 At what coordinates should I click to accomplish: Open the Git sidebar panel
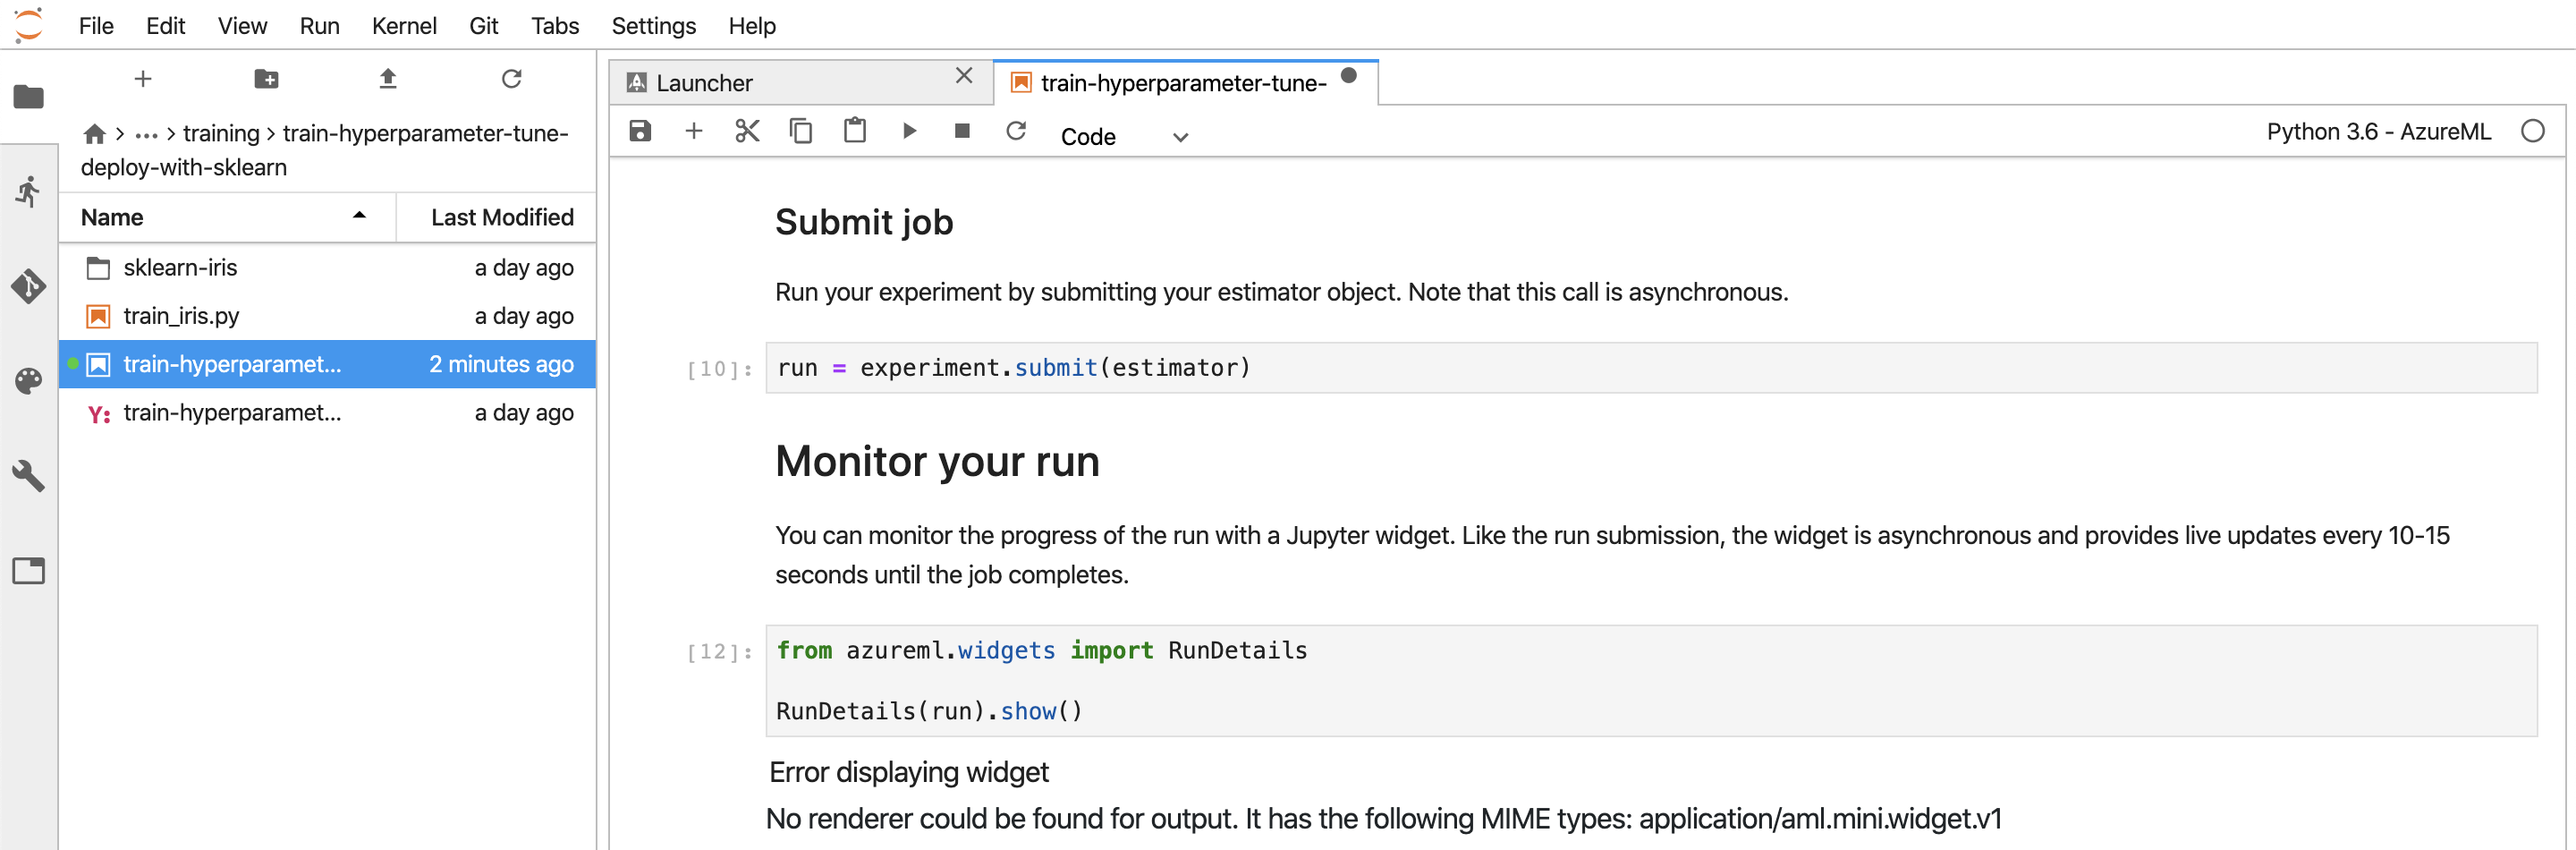coord(29,285)
